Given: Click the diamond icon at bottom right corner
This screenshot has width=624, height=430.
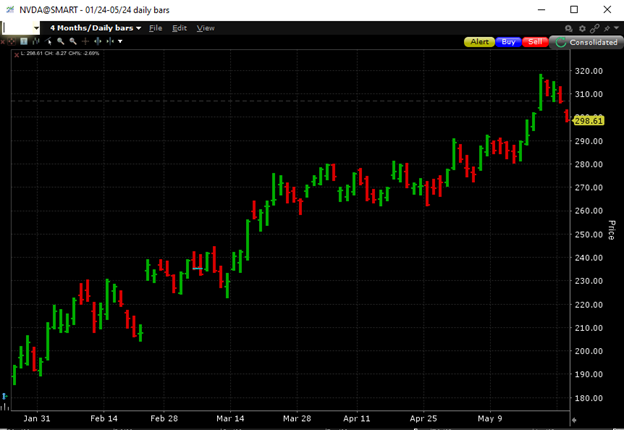Looking at the screenshot, I should click(574, 420).
